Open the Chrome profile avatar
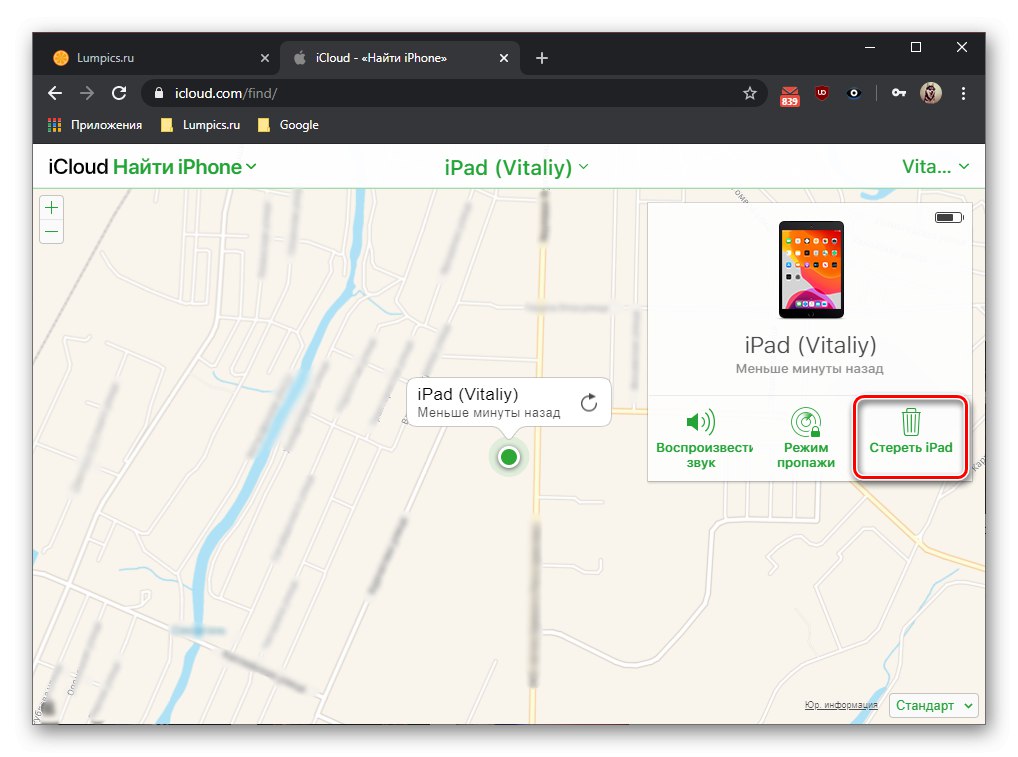Image resolution: width=1018 pixels, height=757 pixels. pyautogui.click(x=931, y=93)
